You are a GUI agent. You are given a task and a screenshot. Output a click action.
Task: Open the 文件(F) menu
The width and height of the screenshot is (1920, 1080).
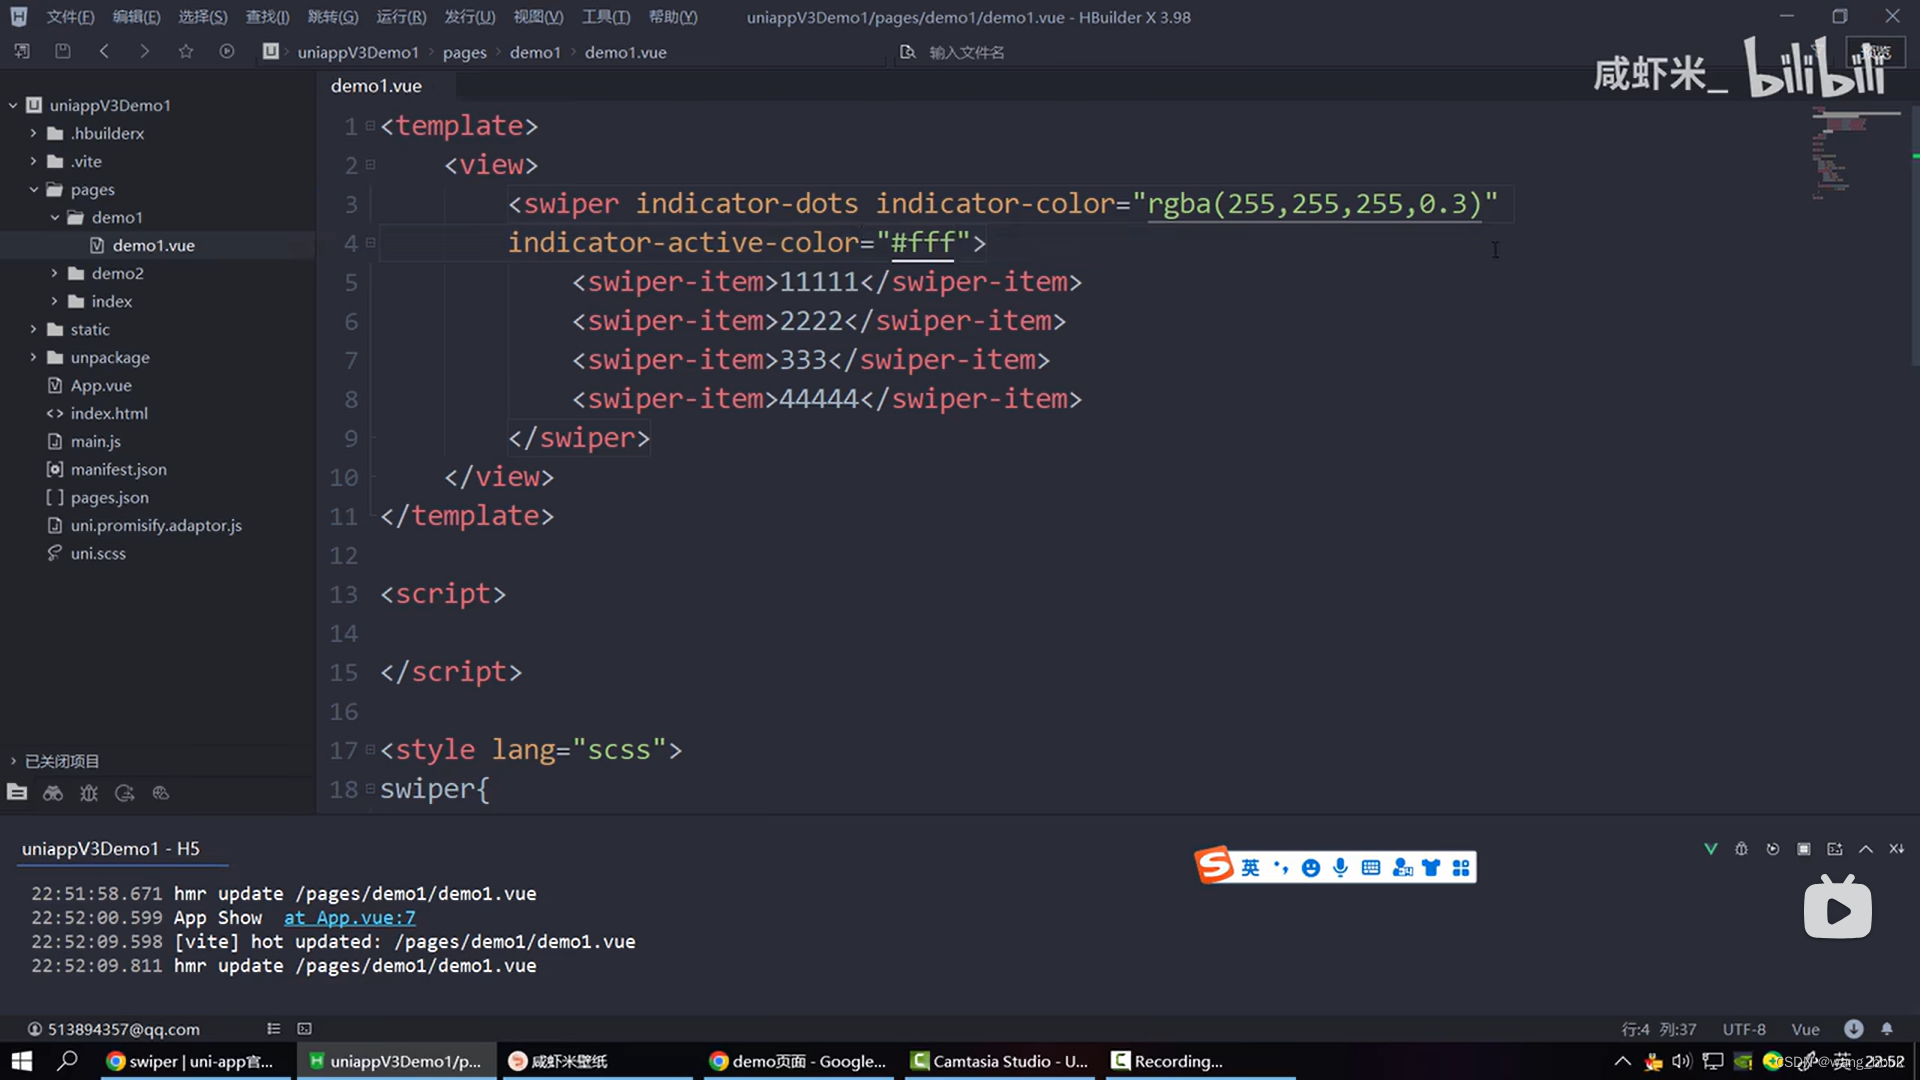coord(70,17)
